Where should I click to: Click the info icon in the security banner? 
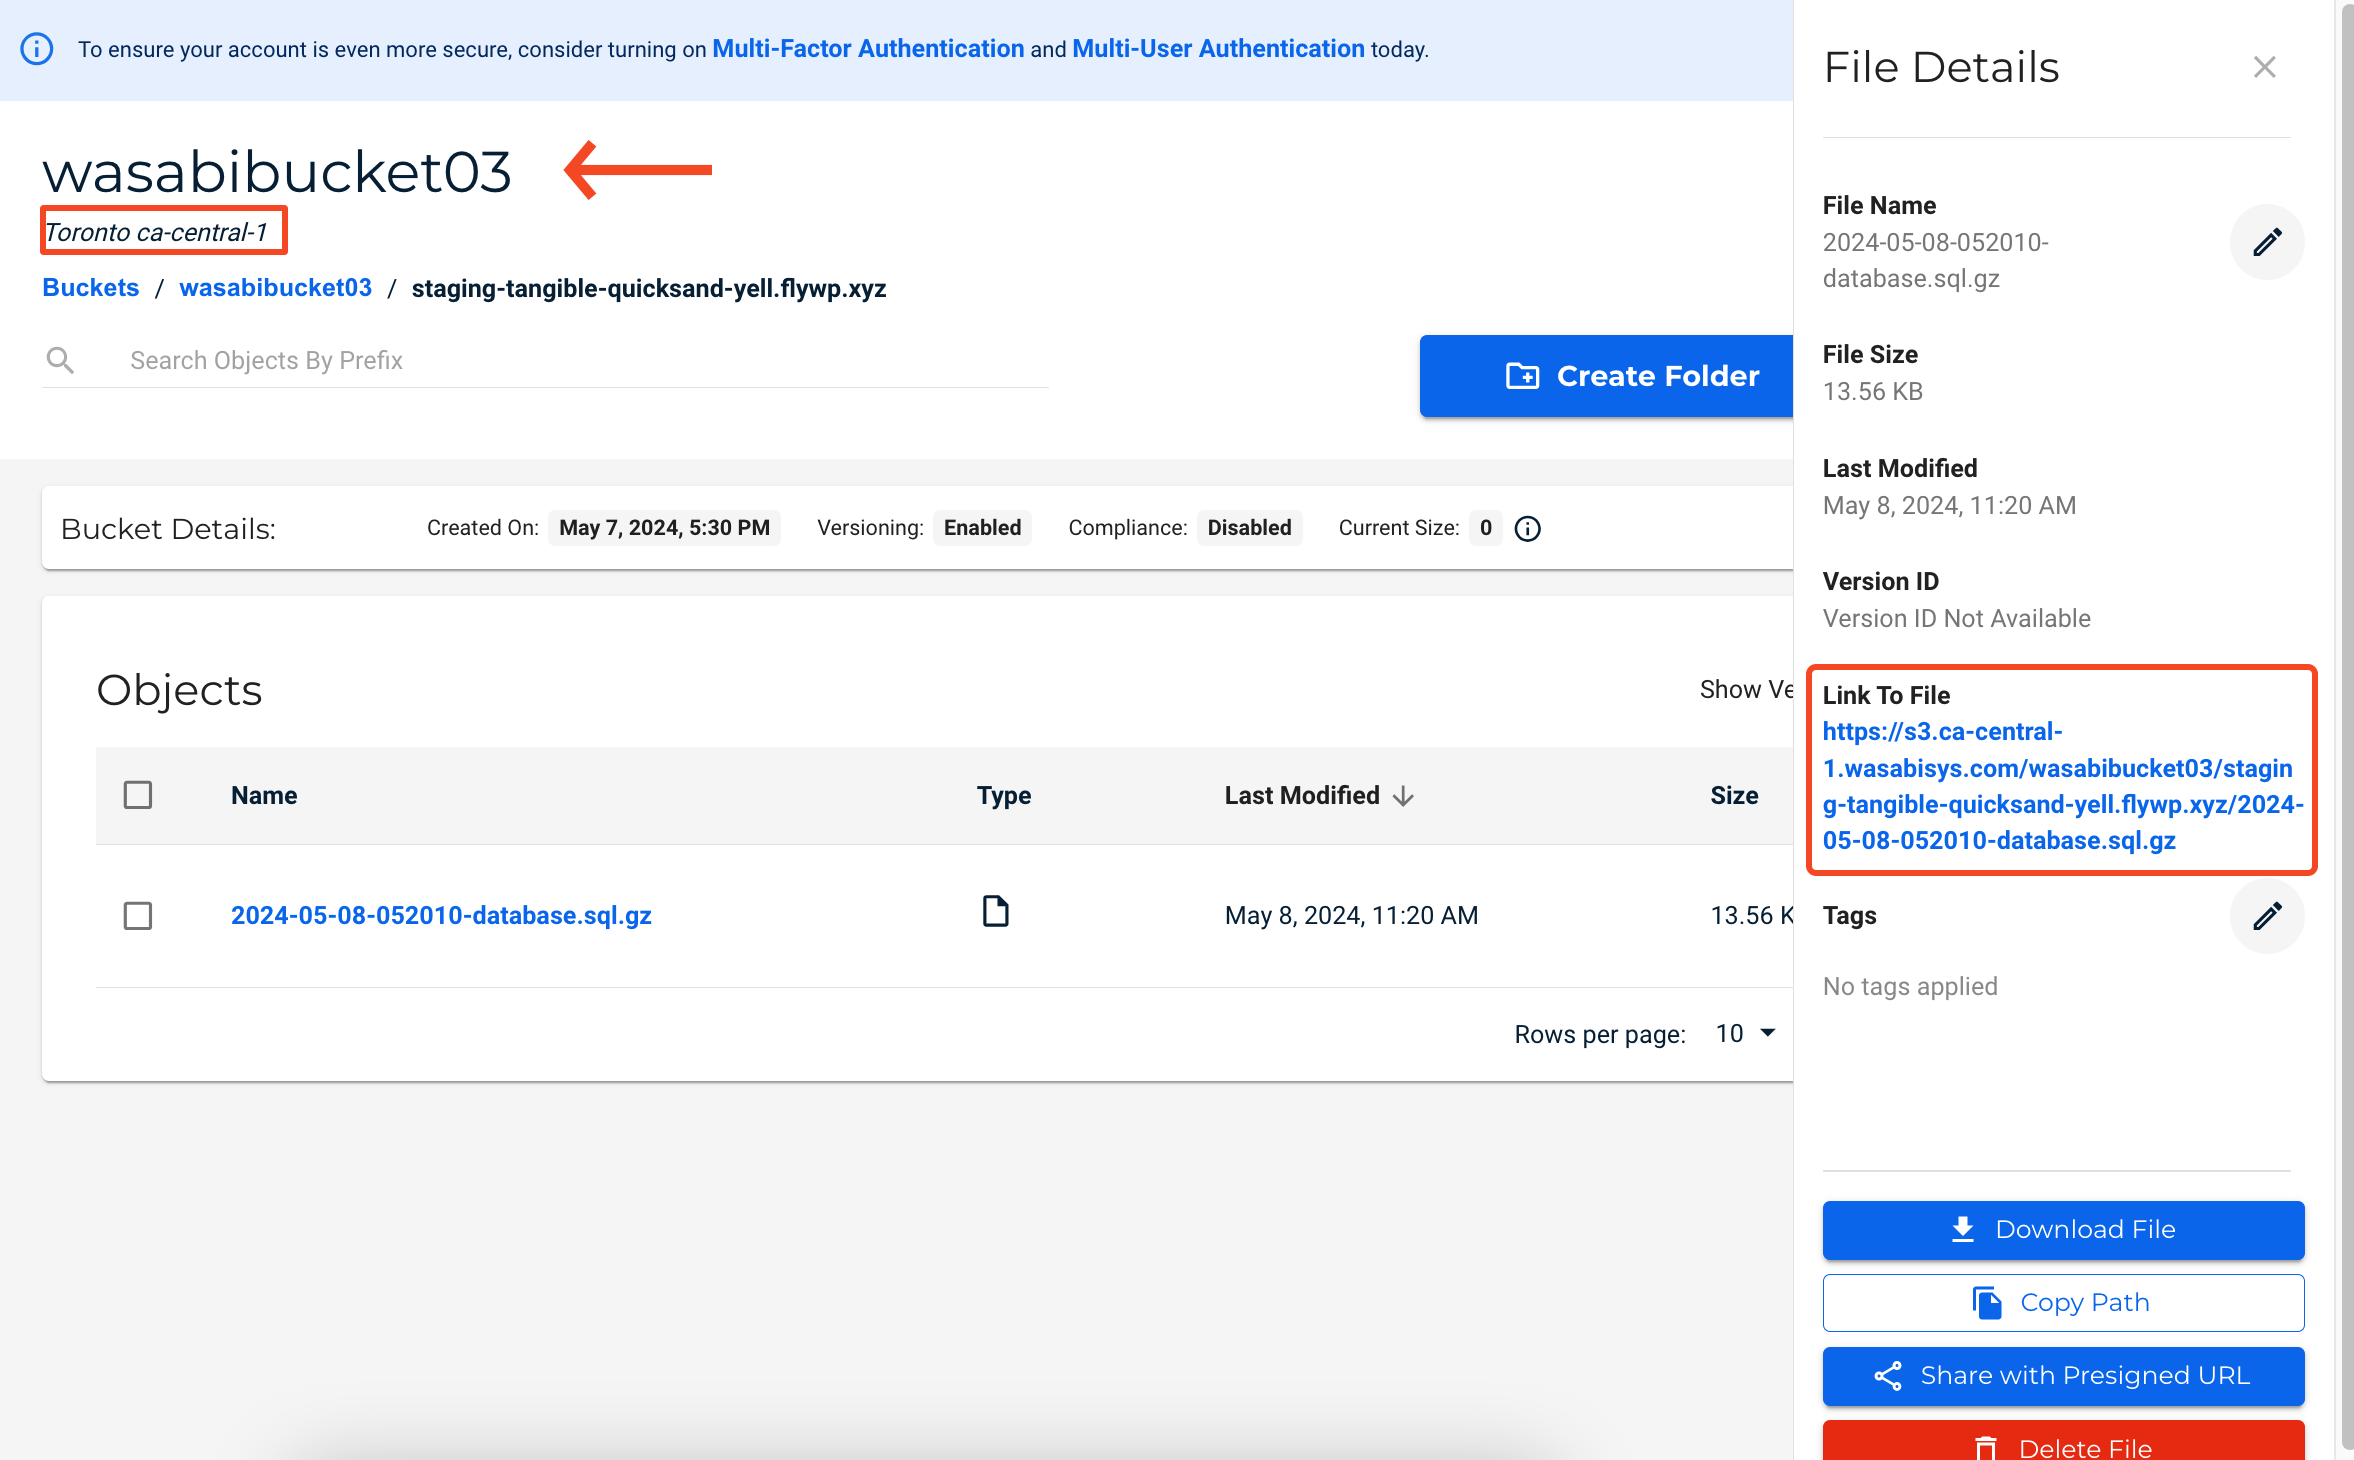[37, 49]
